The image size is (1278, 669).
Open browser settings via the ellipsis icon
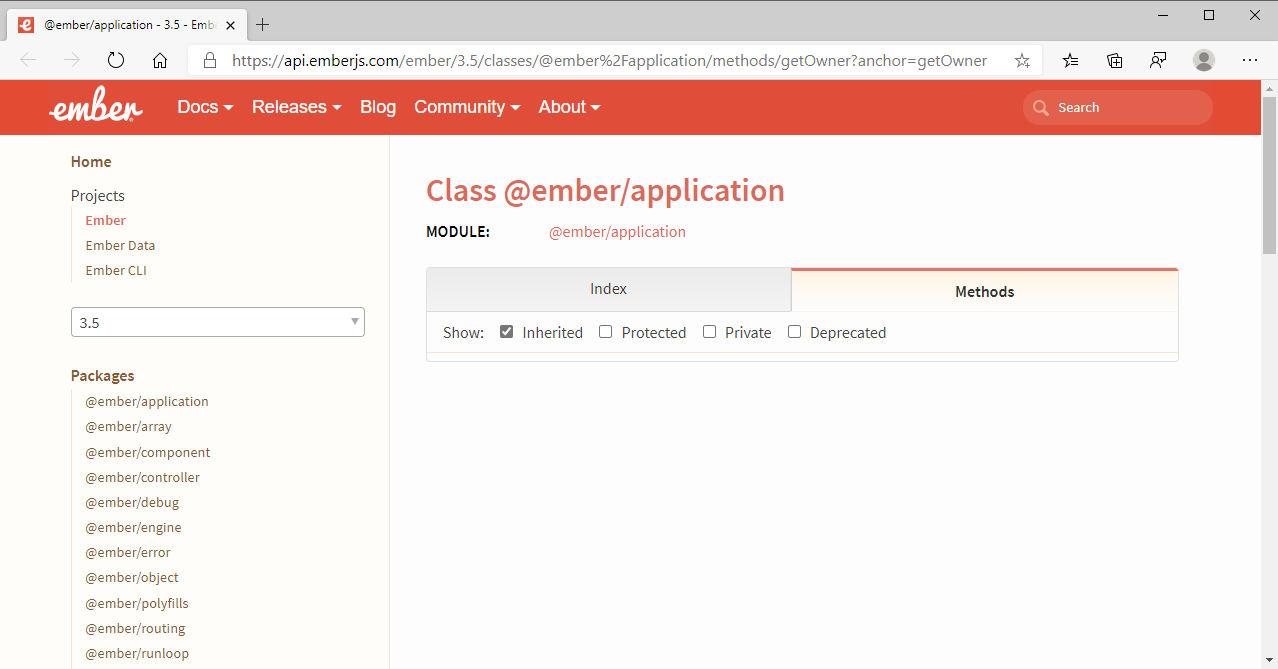click(x=1250, y=60)
